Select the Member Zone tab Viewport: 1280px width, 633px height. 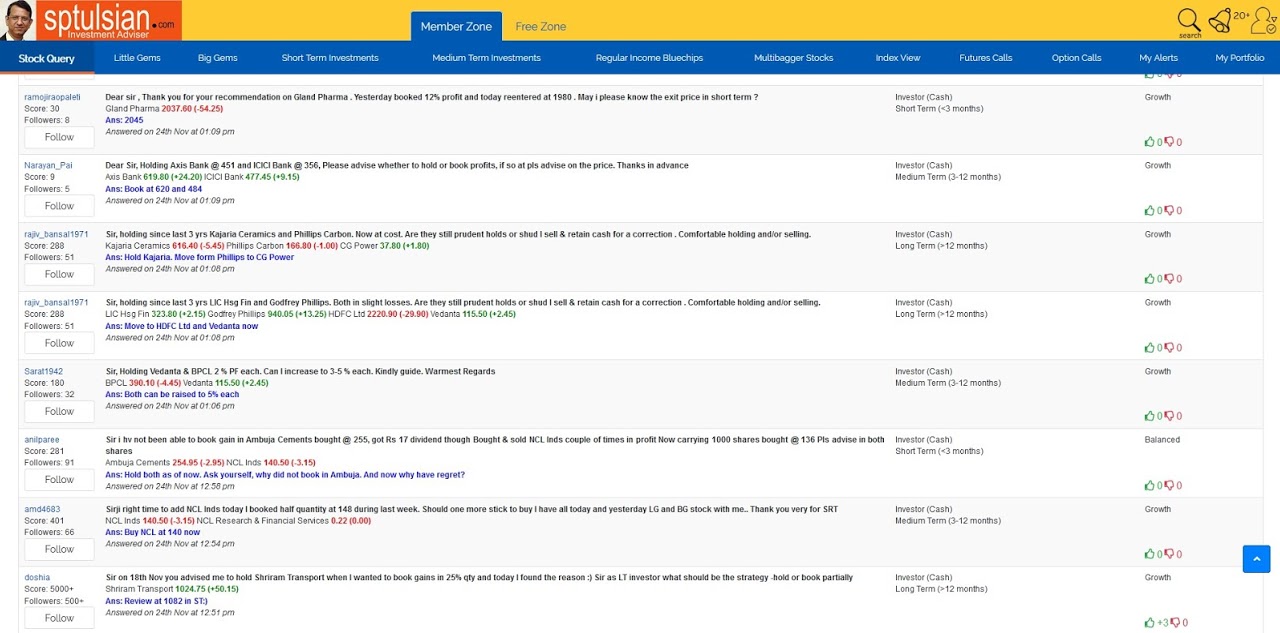(456, 27)
